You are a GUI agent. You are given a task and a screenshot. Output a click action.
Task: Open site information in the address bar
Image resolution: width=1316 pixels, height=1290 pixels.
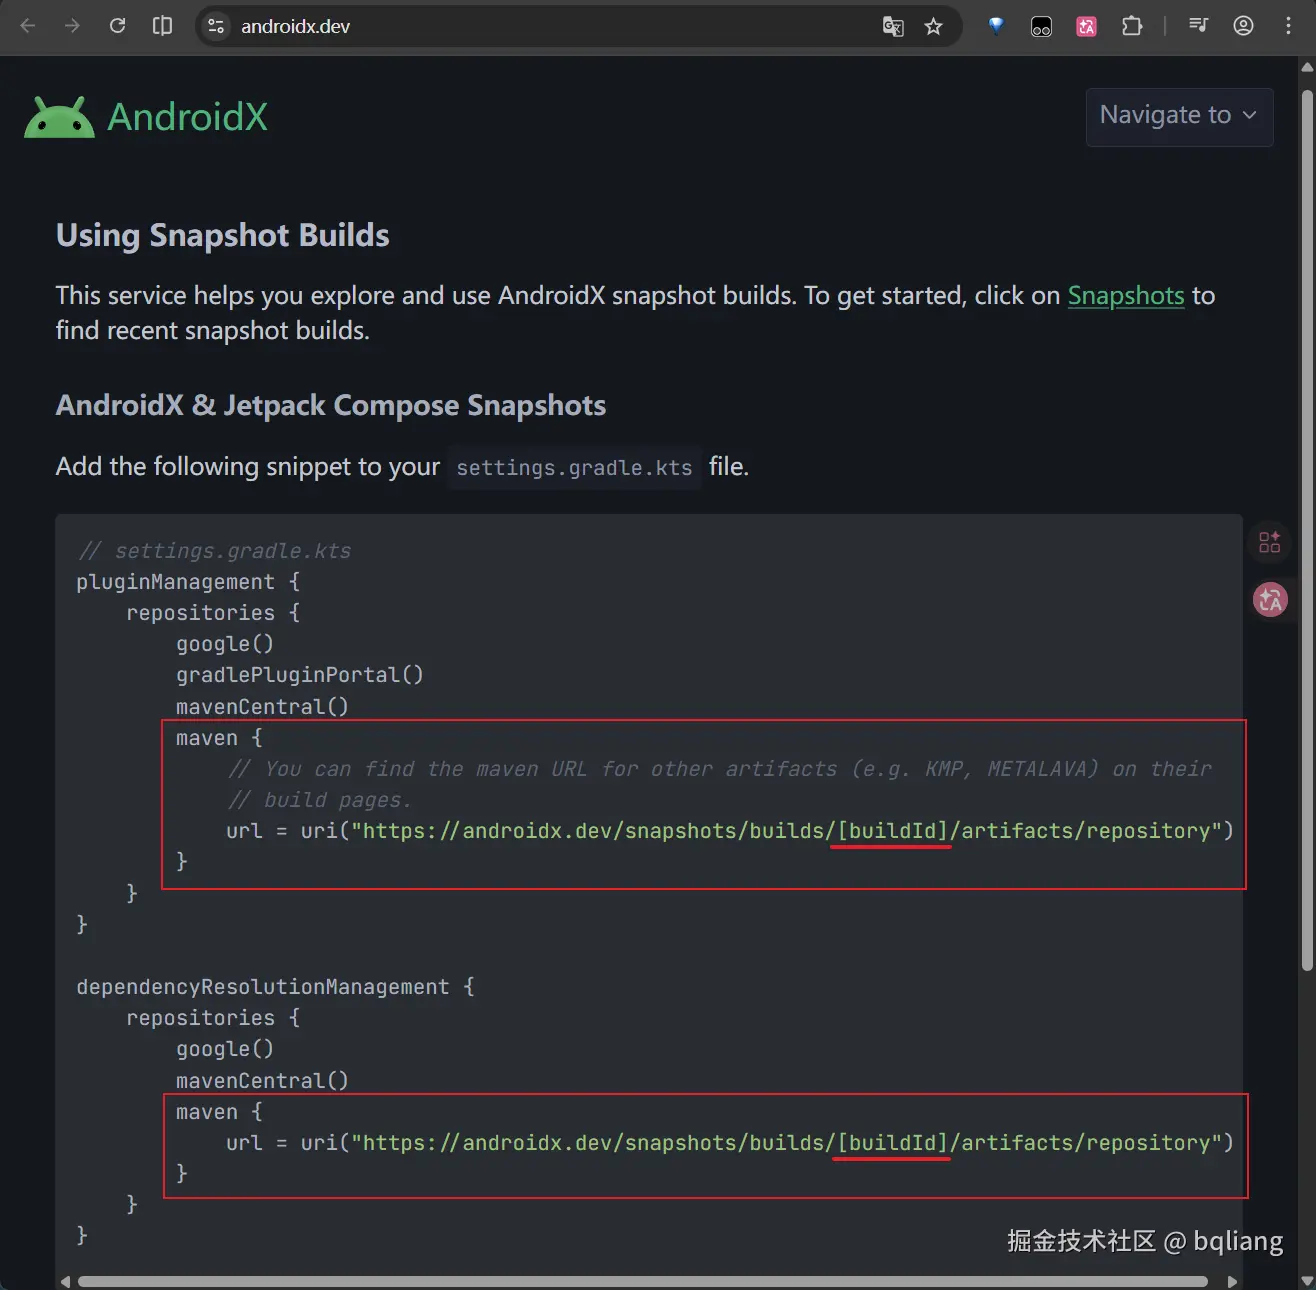(215, 27)
